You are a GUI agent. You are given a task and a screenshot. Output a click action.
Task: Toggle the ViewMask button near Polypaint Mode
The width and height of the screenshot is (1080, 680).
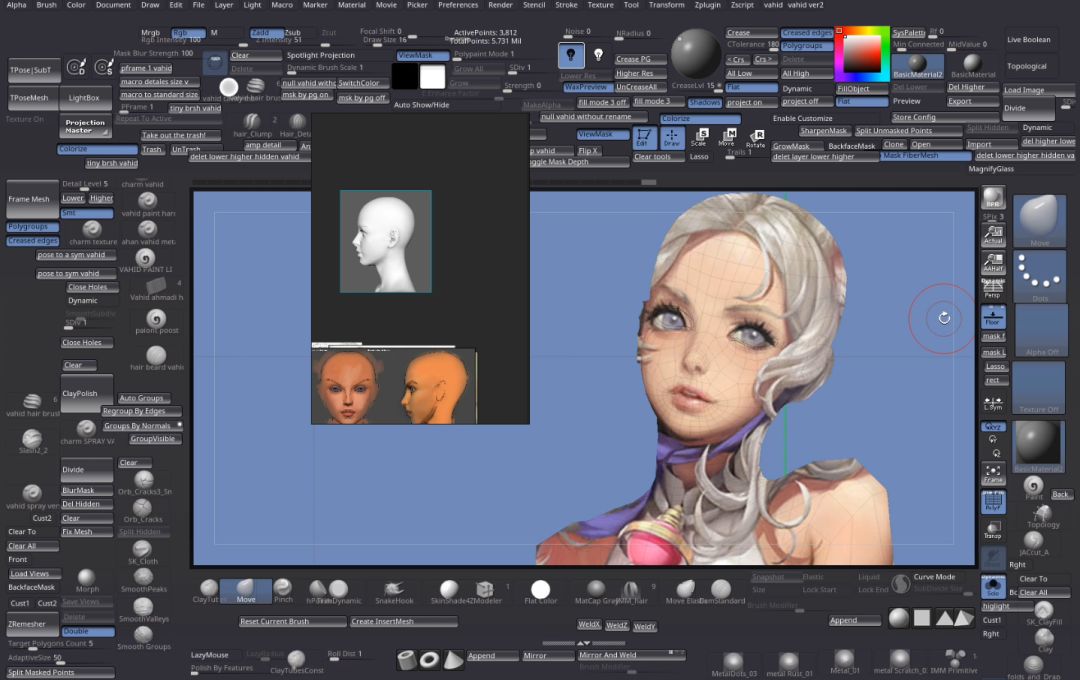(422, 55)
